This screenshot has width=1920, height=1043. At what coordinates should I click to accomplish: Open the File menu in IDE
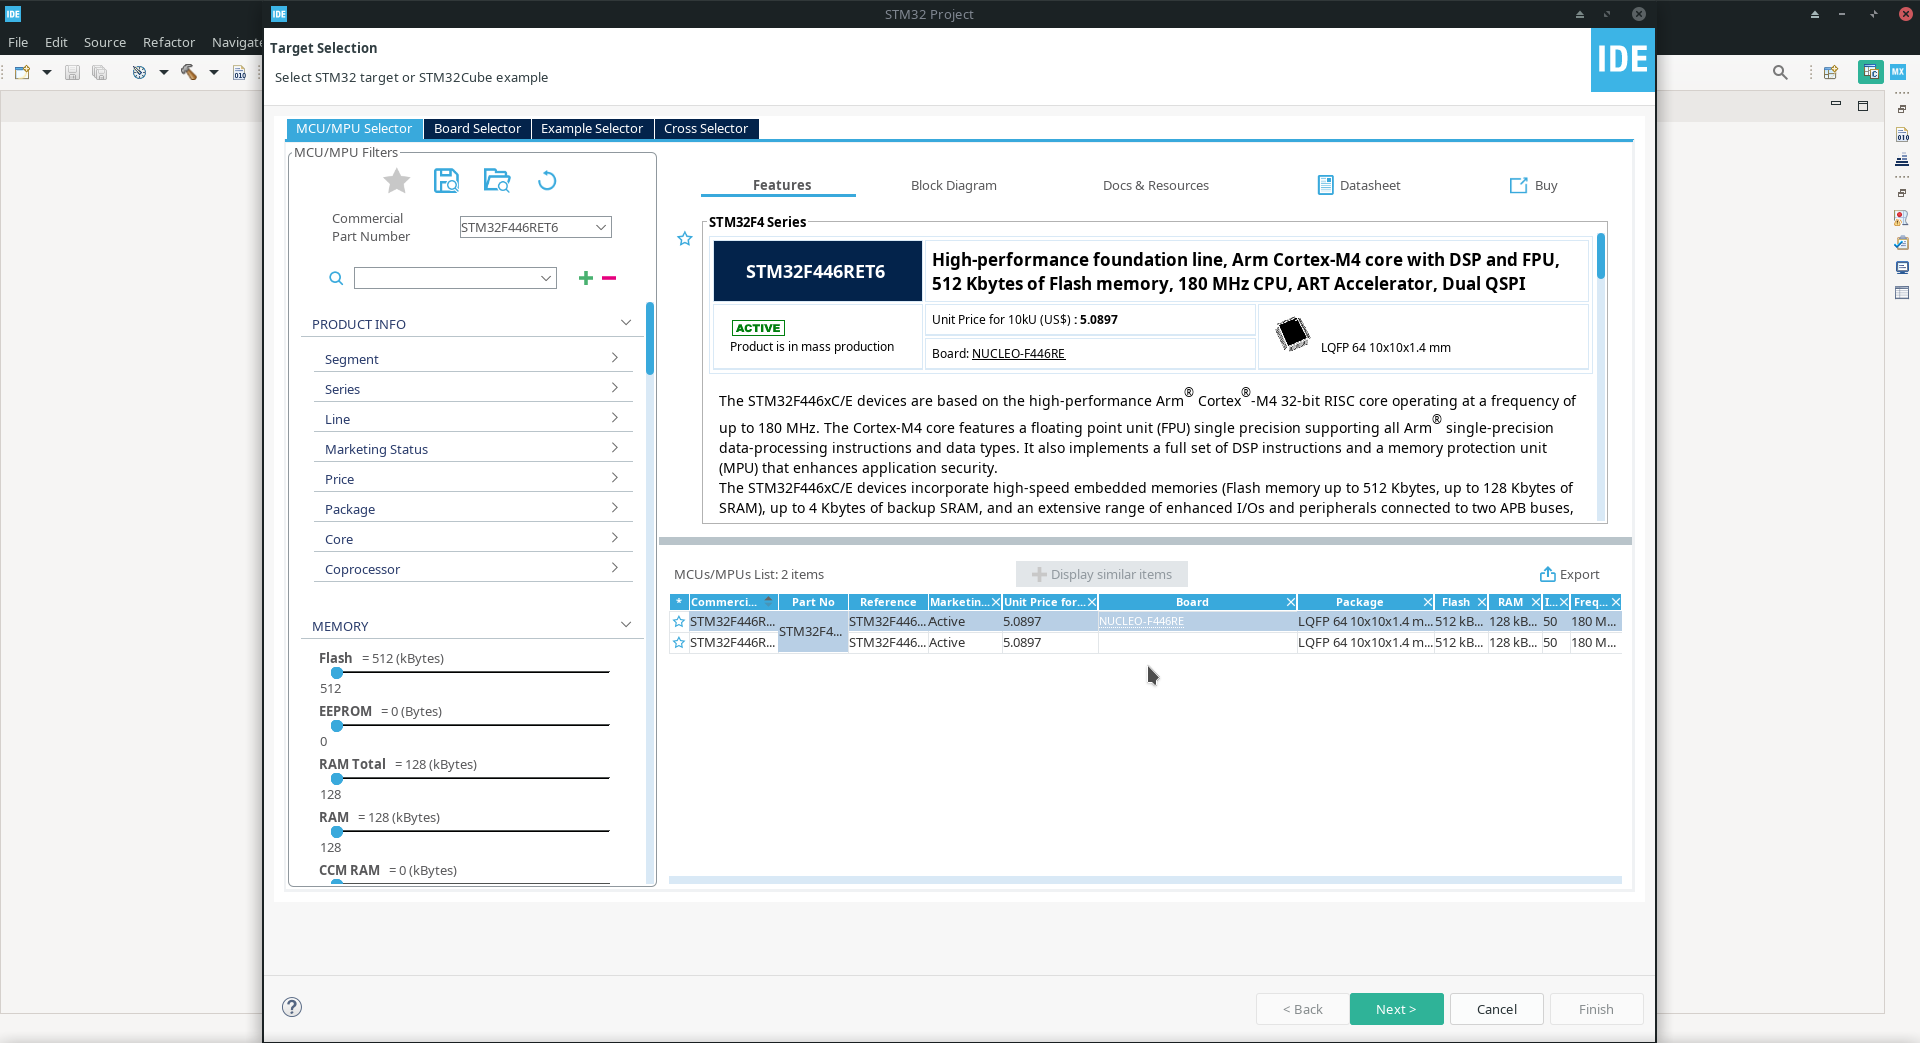point(18,42)
